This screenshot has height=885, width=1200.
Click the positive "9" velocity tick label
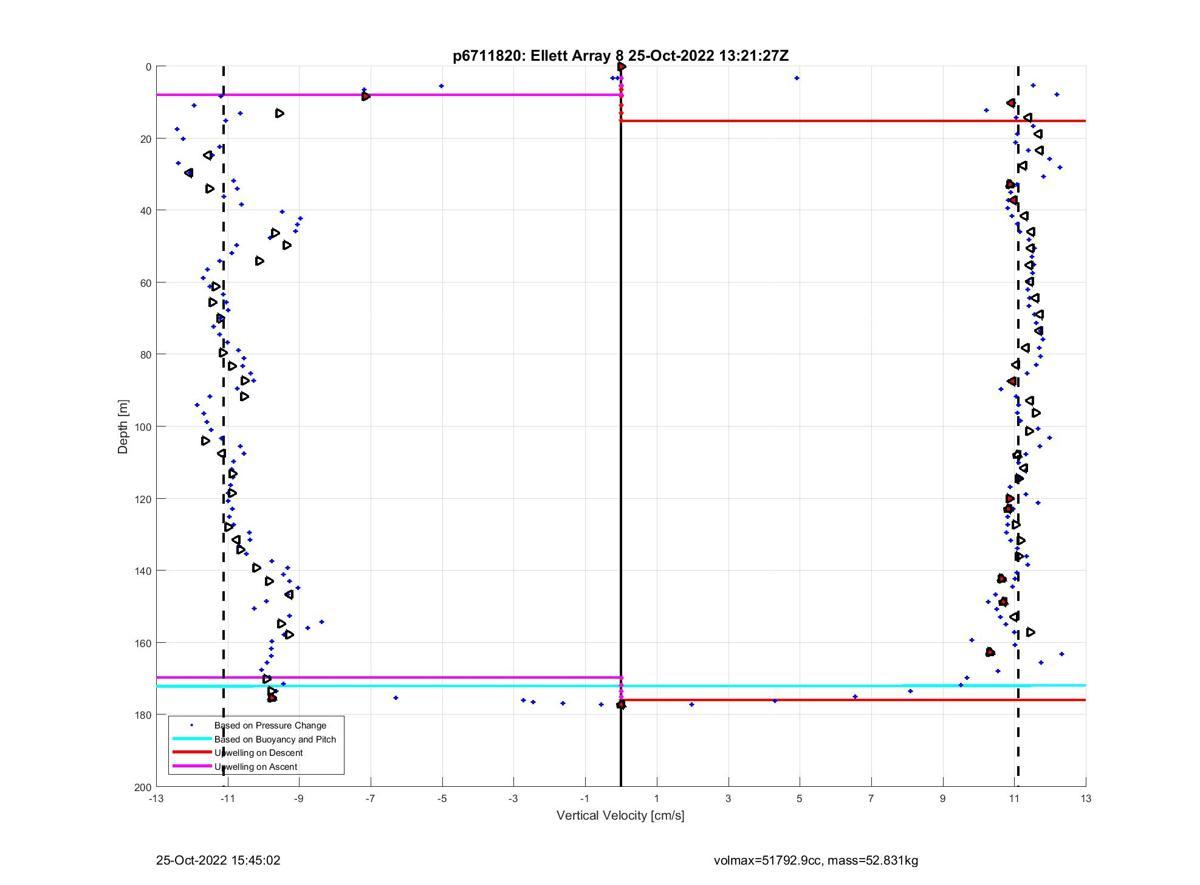(x=943, y=798)
